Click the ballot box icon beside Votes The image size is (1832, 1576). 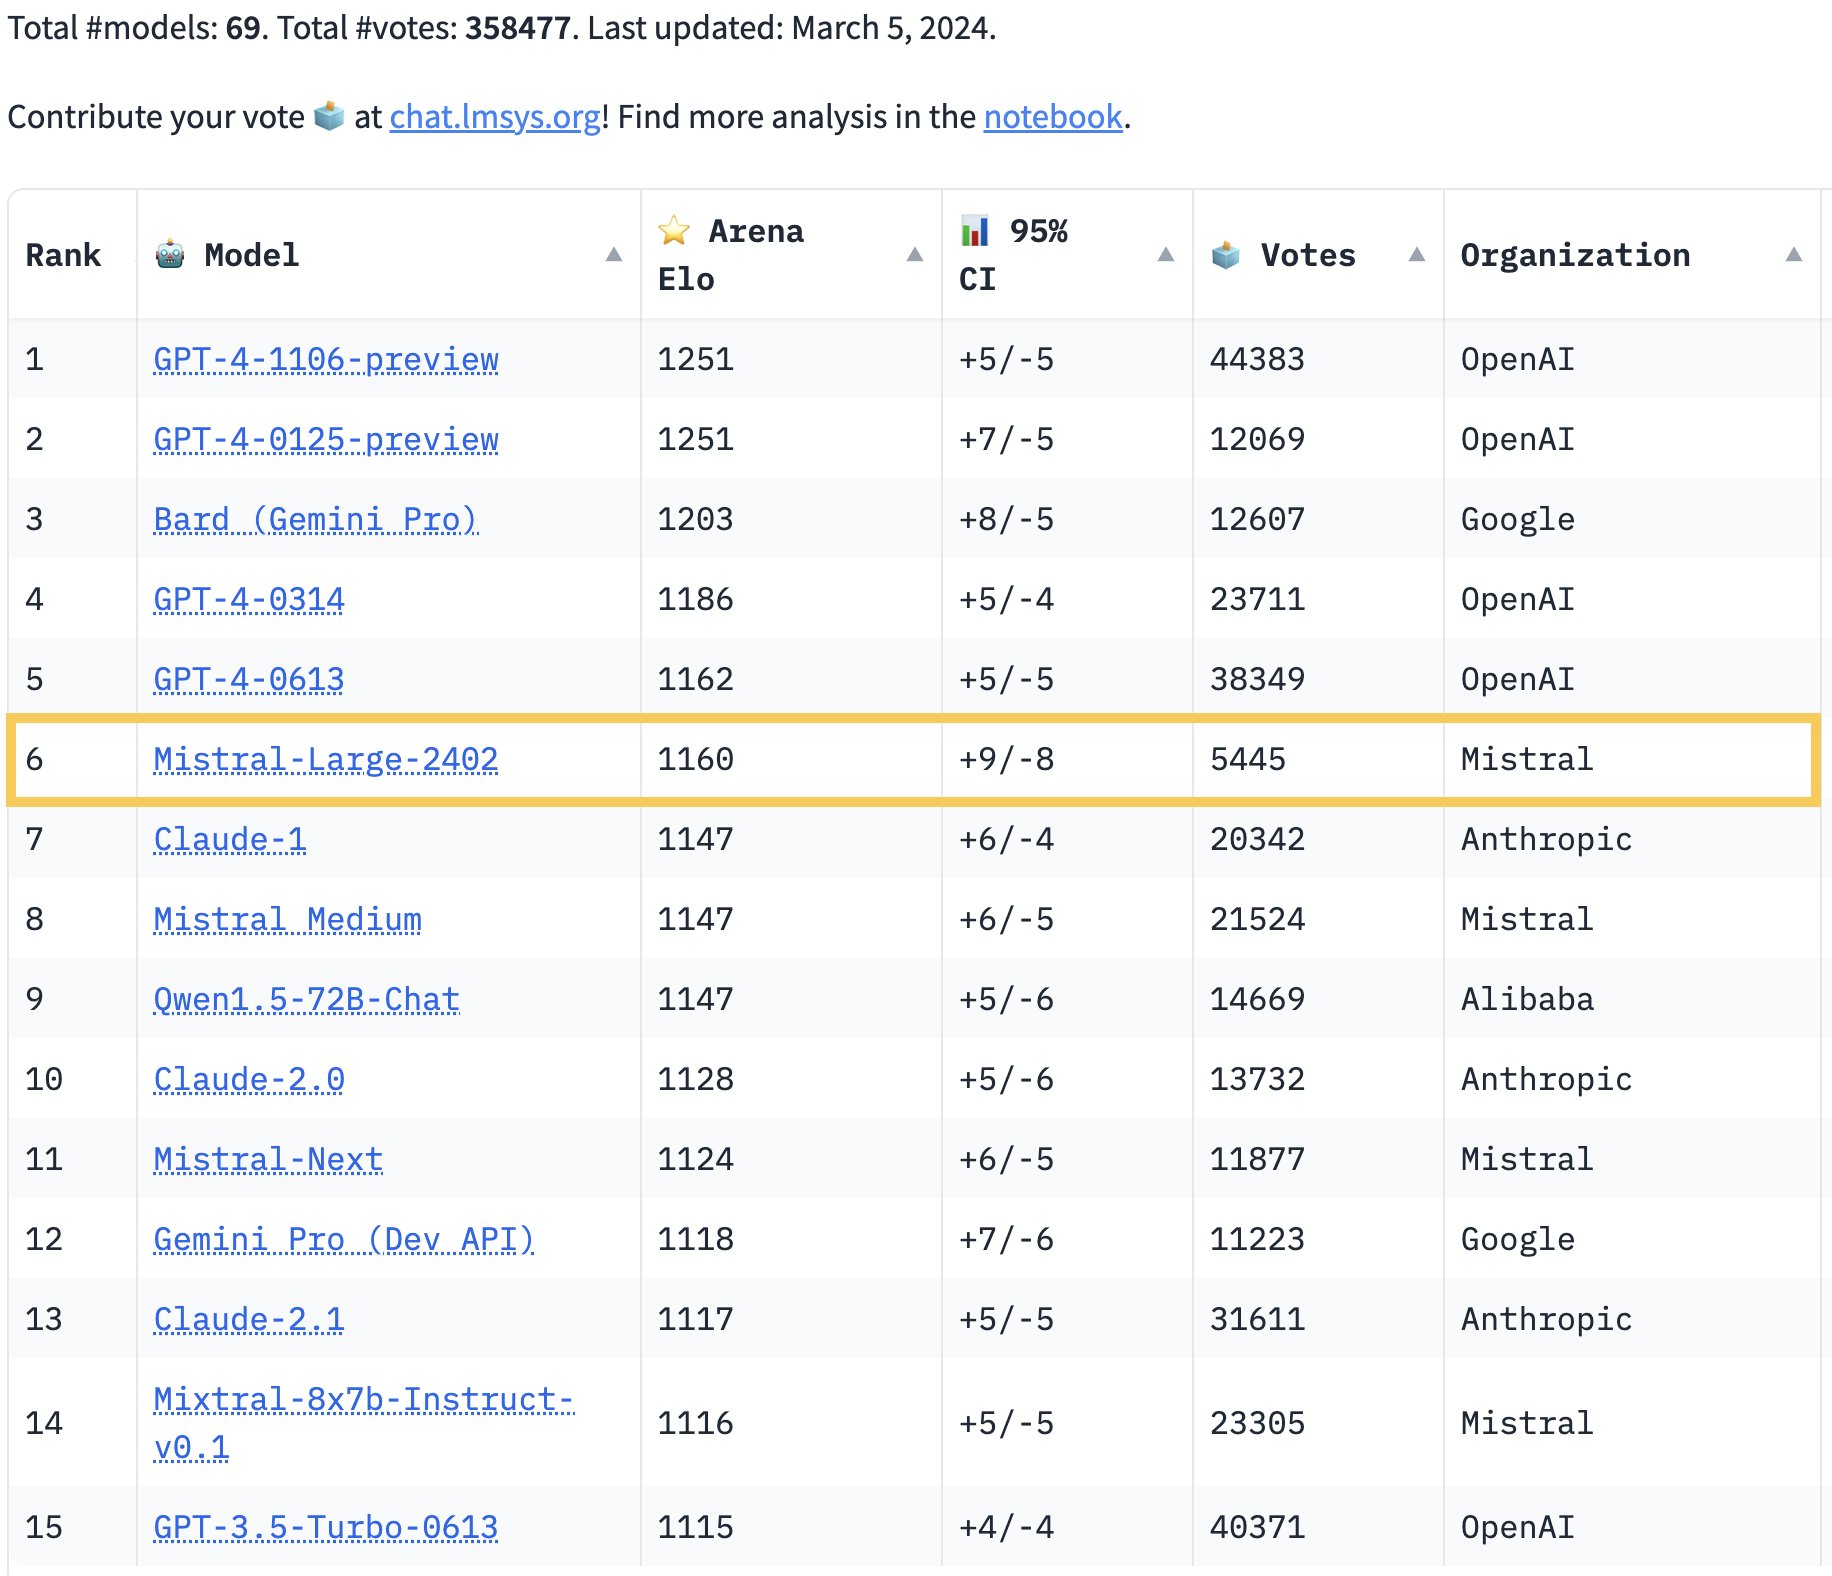tap(1226, 255)
